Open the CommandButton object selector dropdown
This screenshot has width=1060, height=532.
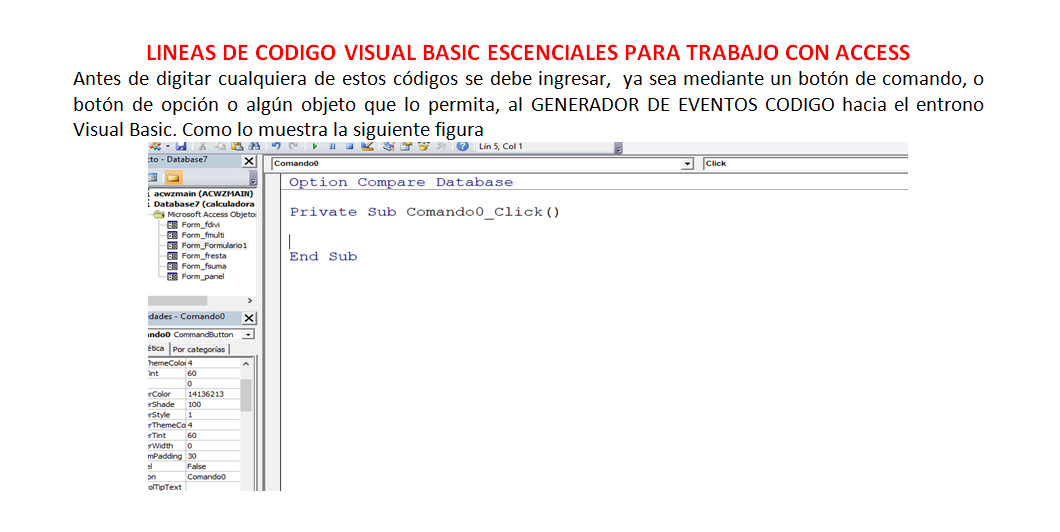(x=248, y=335)
